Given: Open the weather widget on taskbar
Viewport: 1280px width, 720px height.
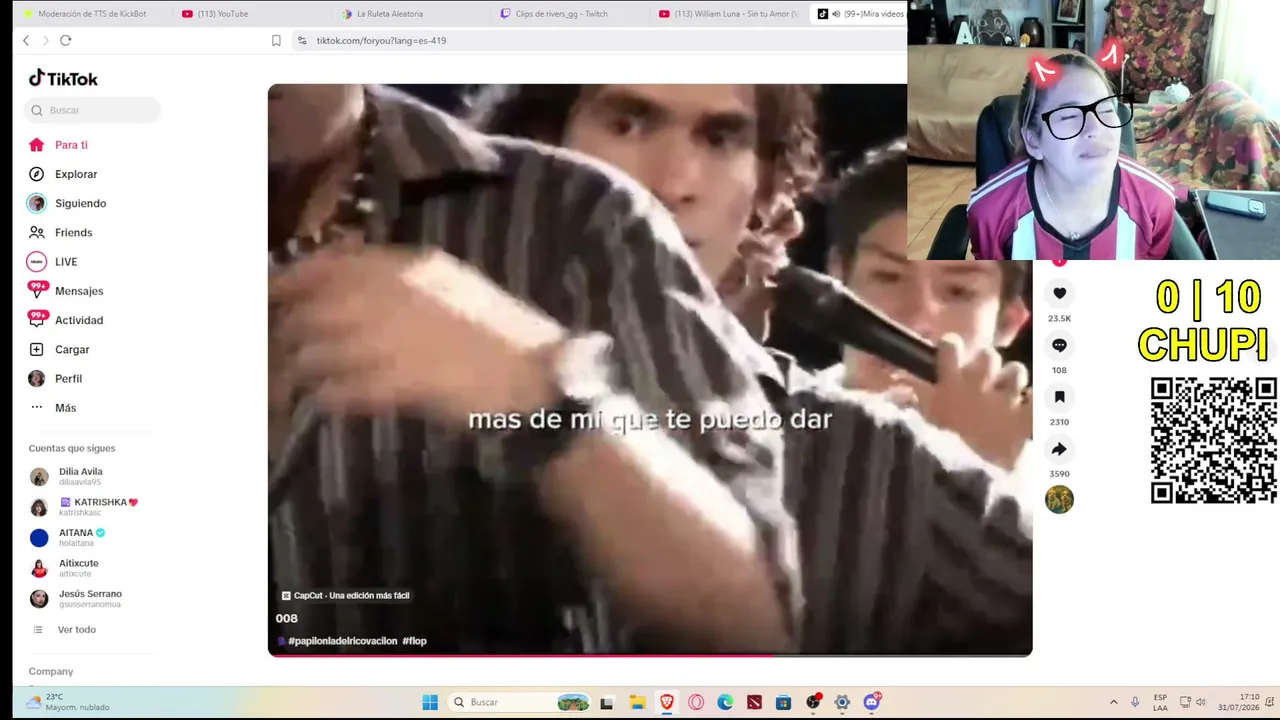Looking at the screenshot, I should pyautogui.click(x=68, y=702).
